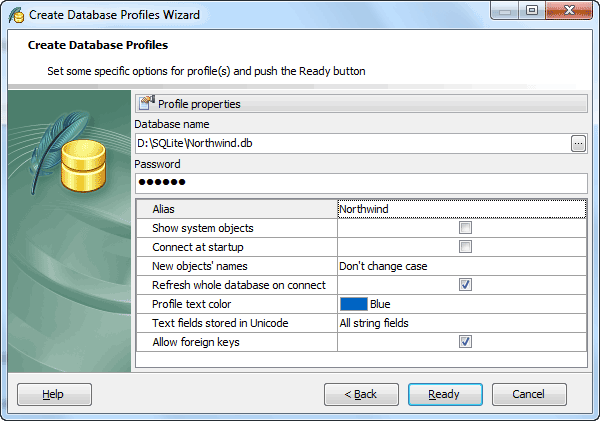Click the blue color swatch
Viewport: 600px width, 421px height.
click(x=354, y=304)
